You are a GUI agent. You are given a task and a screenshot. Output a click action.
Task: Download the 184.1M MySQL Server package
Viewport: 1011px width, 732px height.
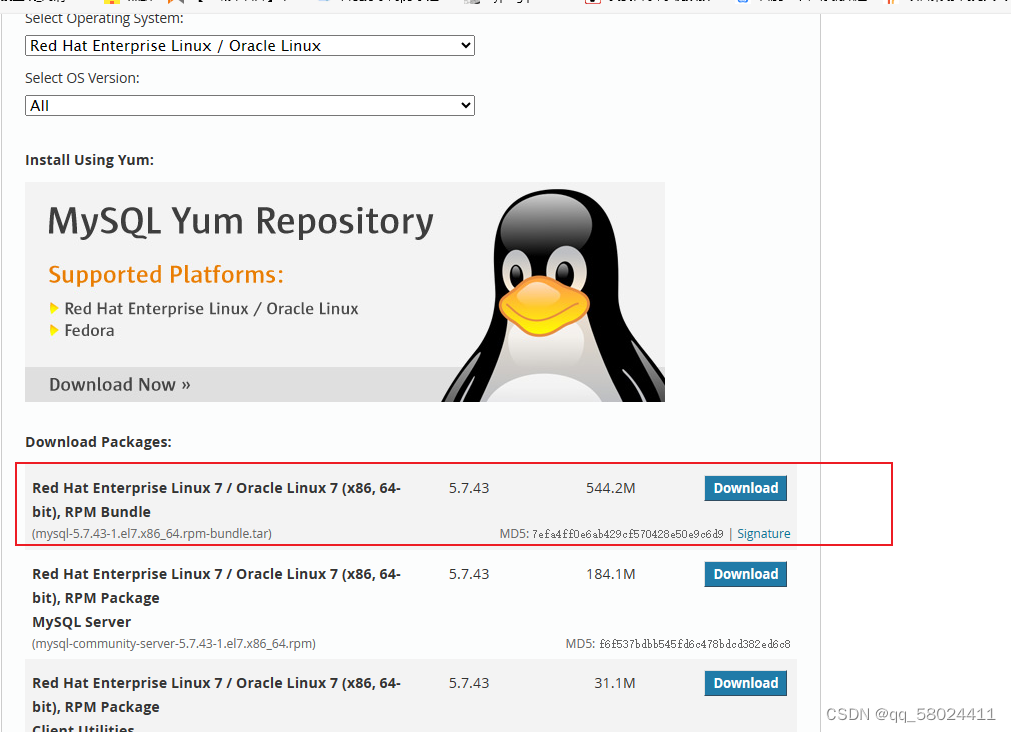coord(745,574)
